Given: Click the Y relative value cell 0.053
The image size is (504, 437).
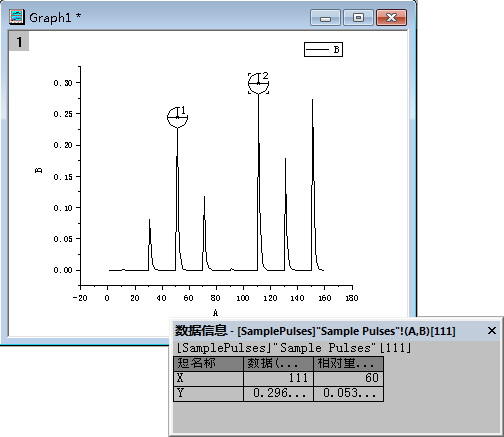Looking at the screenshot, I should pyautogui.click(x=348, y=393).
